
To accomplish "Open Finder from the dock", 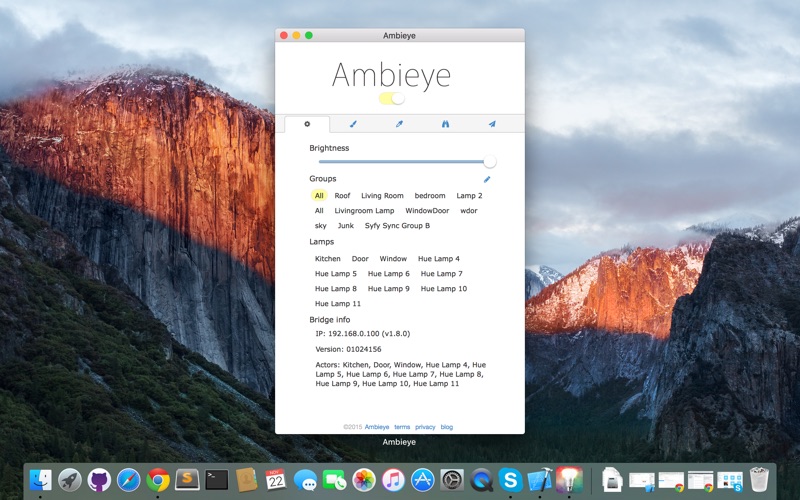I will coord(40,480).
